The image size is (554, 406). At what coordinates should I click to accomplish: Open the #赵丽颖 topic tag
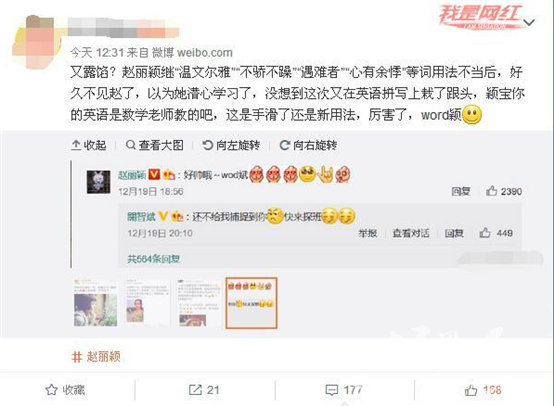[96, 357]
